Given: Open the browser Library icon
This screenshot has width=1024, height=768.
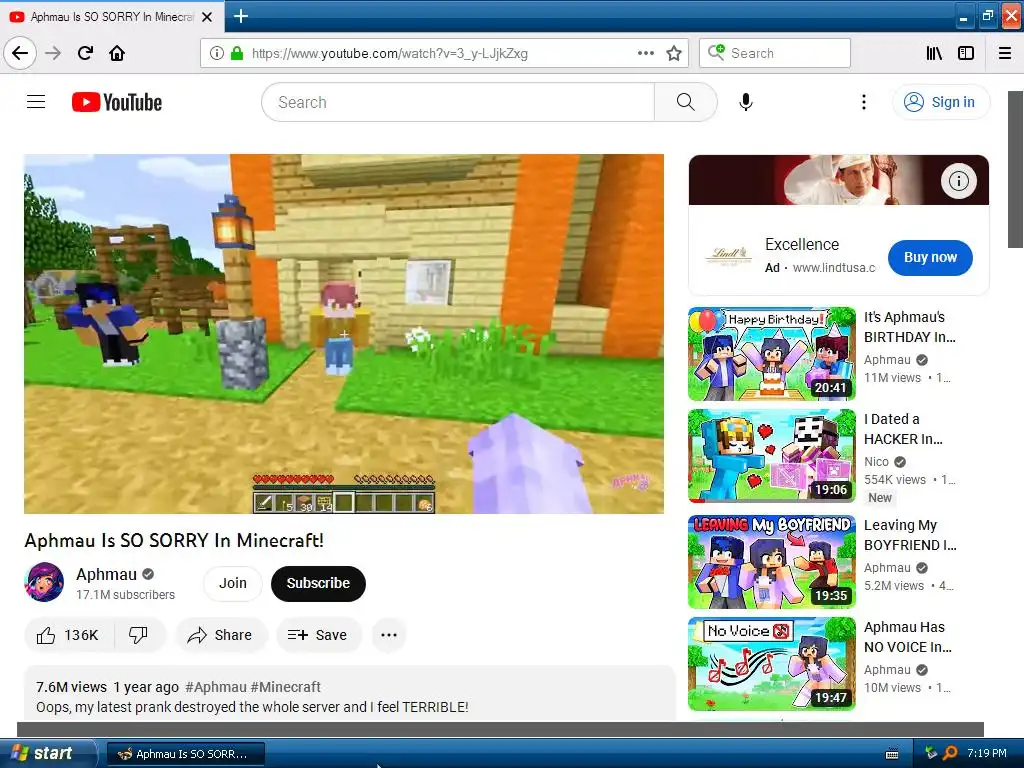Looking at the screenshot, I should [x=934, y=53].
